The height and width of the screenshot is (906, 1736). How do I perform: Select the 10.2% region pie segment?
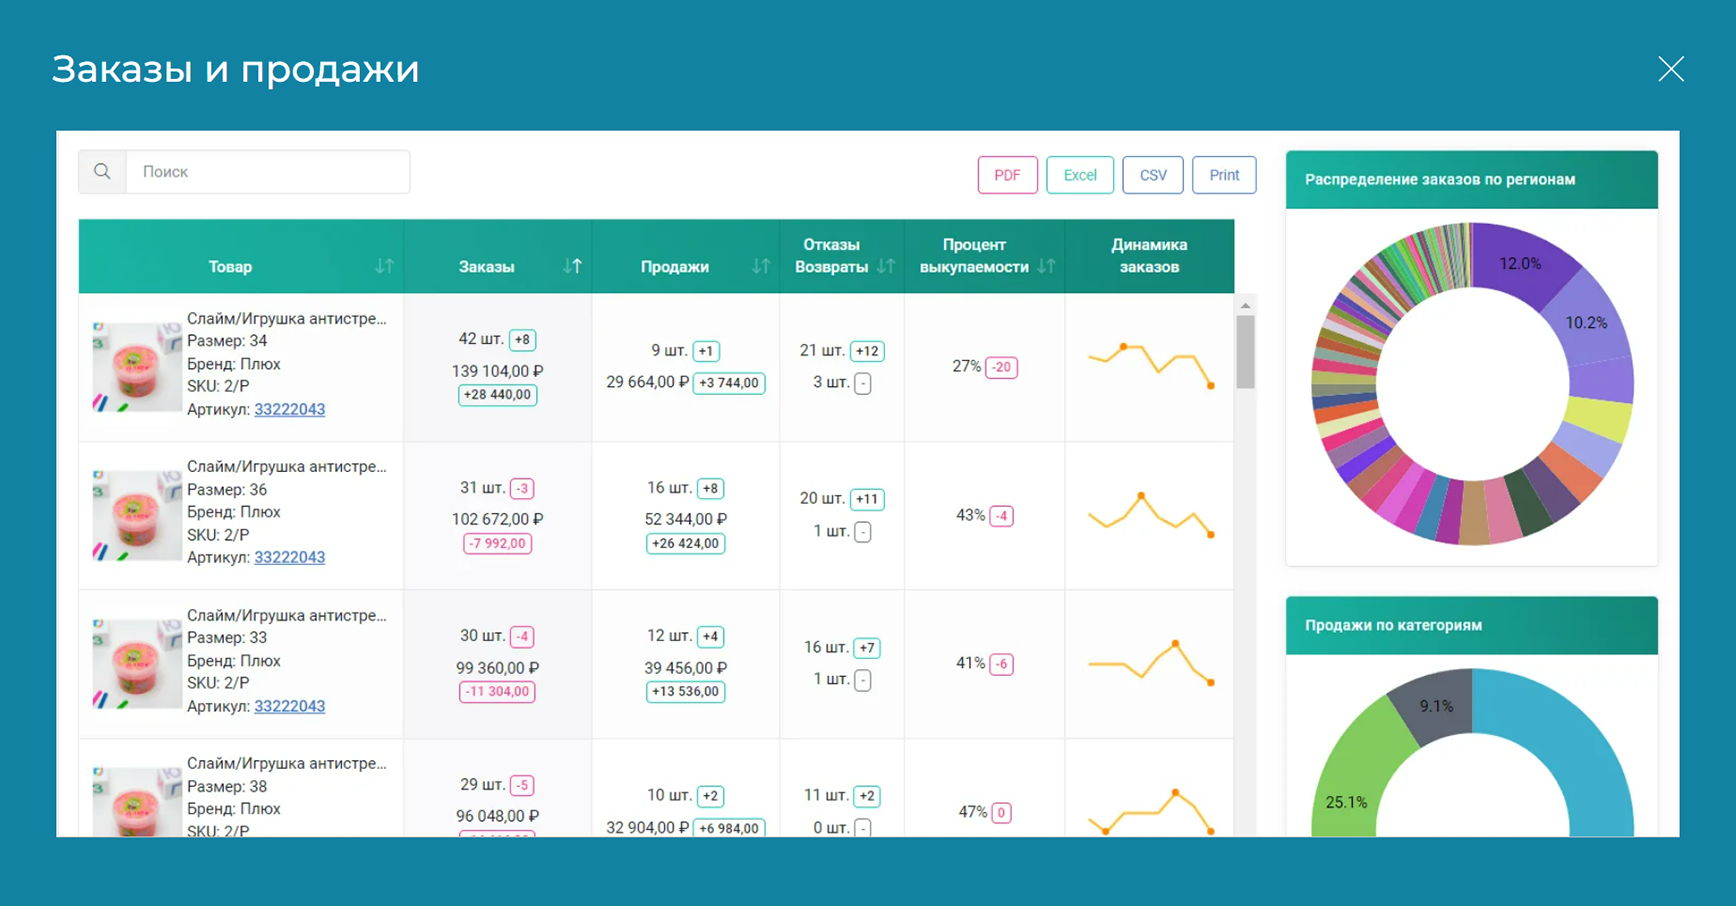[x=1588, y=322]
